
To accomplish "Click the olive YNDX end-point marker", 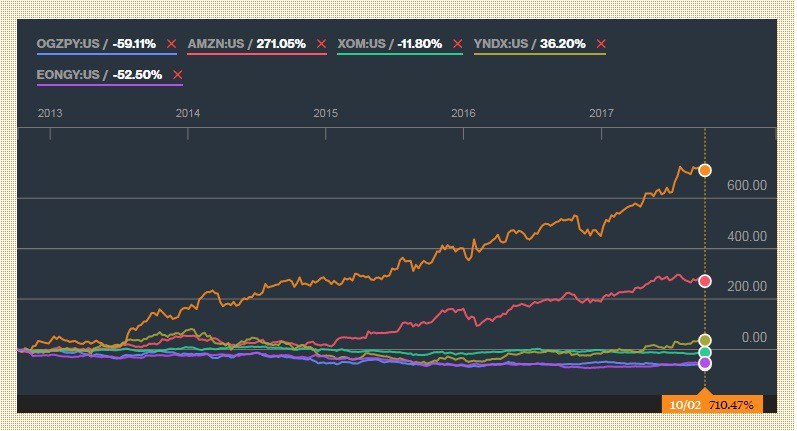I will (704, 340).
